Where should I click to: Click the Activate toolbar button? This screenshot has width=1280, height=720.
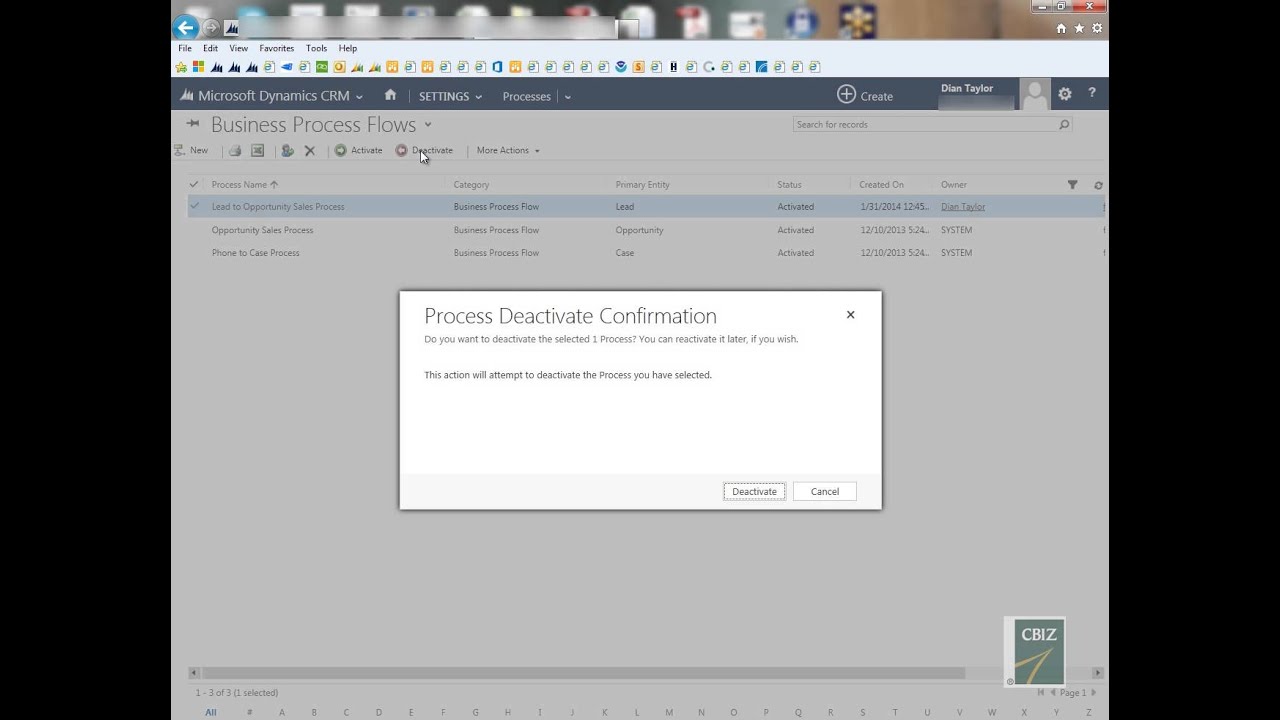click(x=358, y=150)
